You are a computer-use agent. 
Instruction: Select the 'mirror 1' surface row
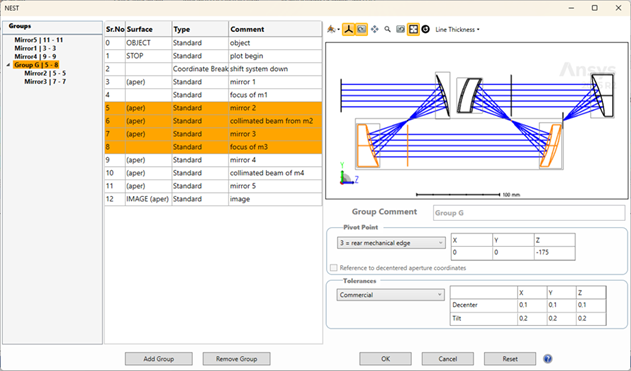tap(213, 82)
